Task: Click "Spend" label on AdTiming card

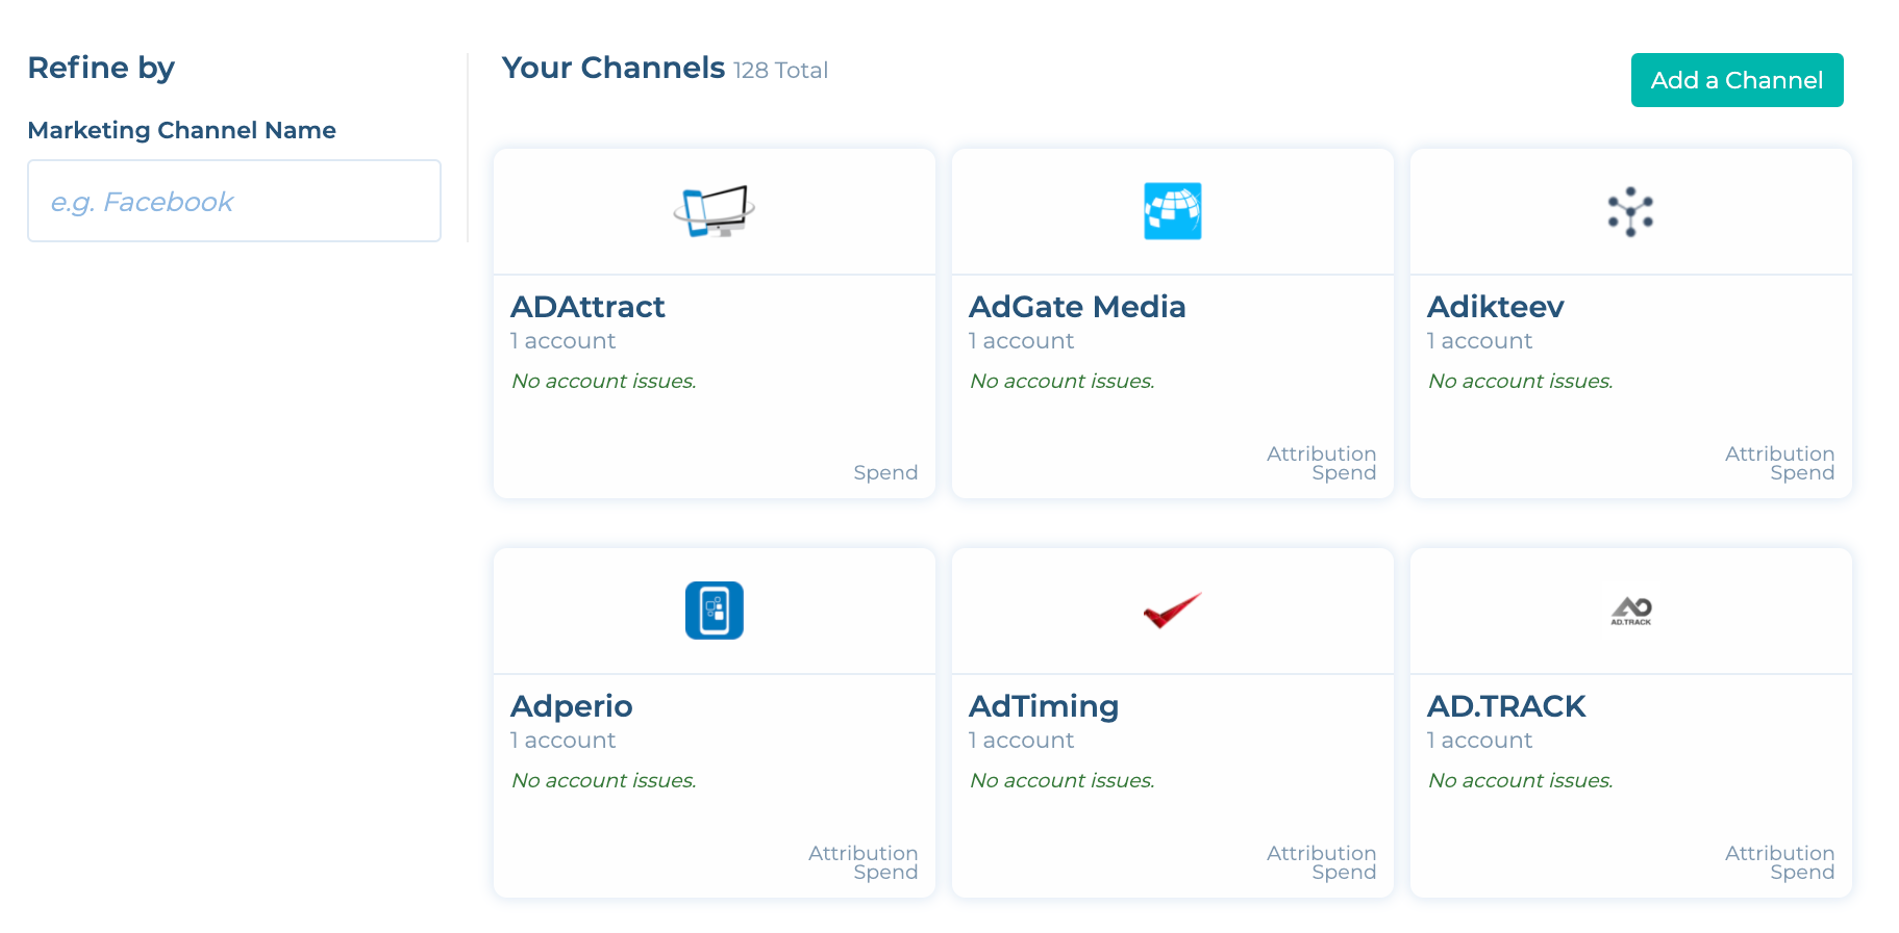Action: (1344, 872)
